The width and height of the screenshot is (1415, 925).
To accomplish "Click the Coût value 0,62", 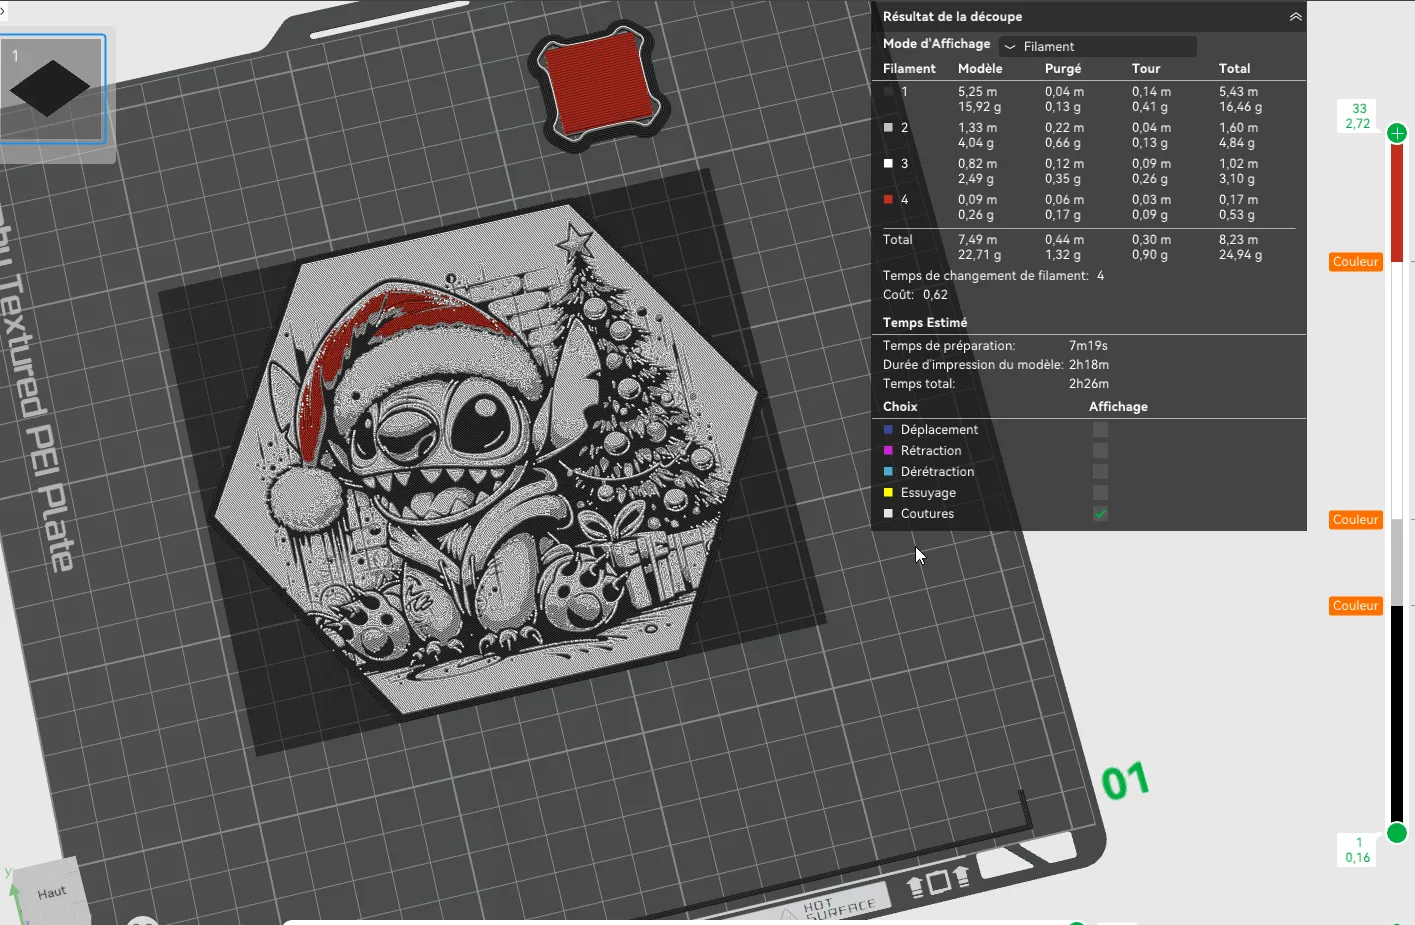I will coord(935,295).
